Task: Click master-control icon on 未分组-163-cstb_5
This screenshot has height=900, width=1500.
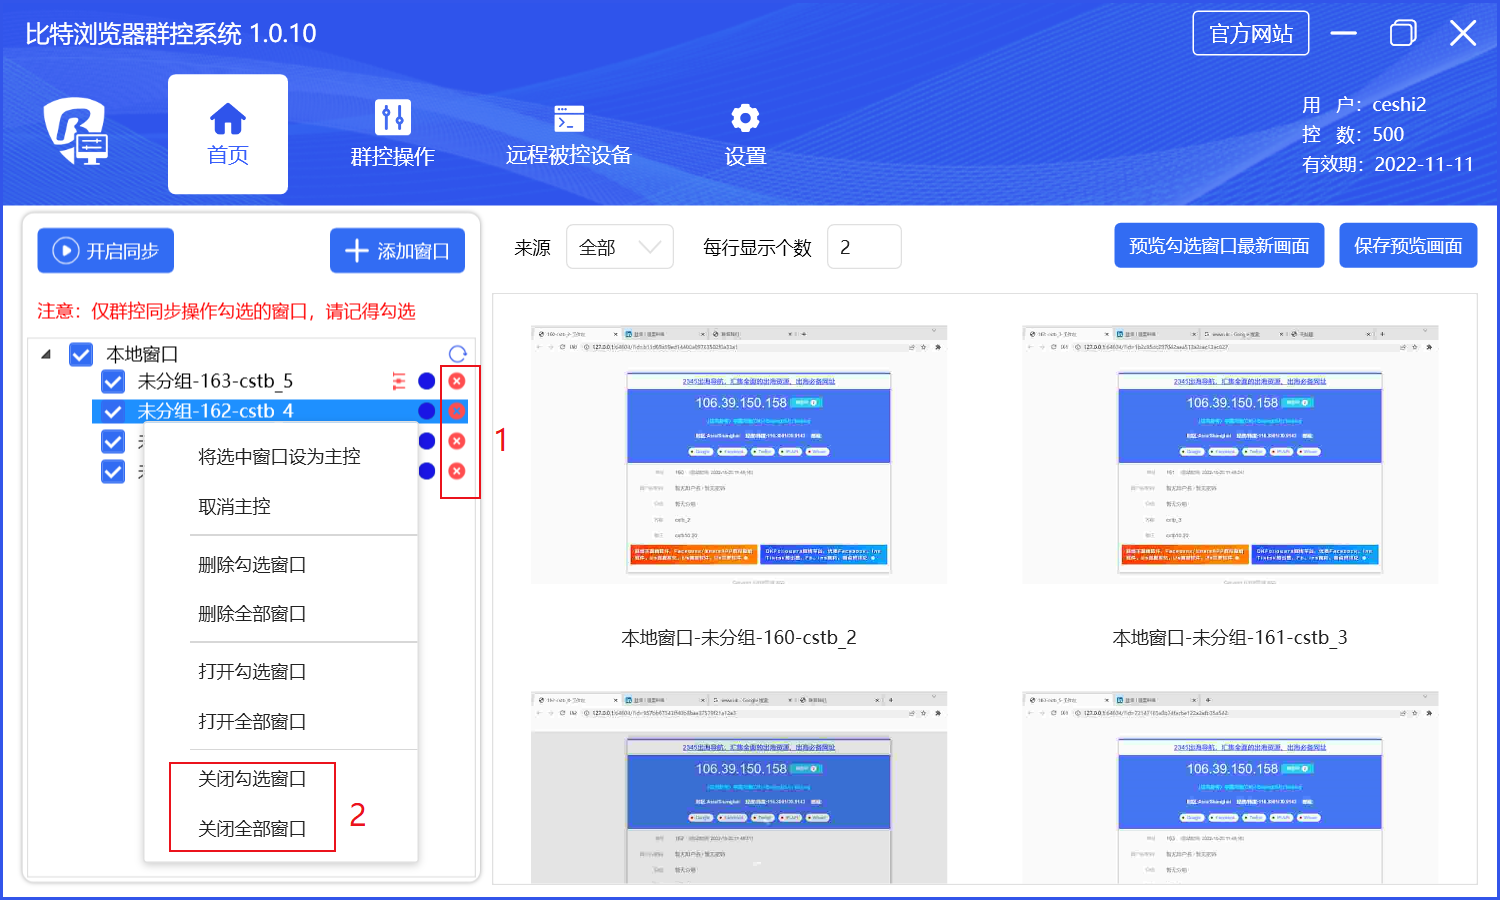Action: (399, 381)
